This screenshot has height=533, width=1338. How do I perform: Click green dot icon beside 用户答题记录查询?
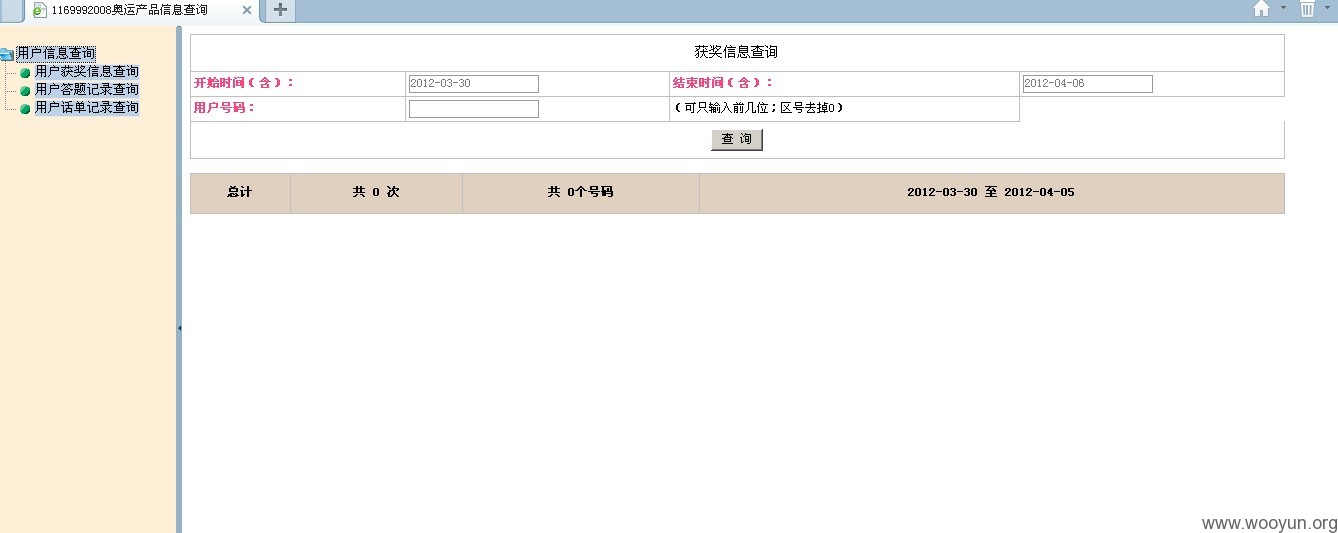pos(25,91)
